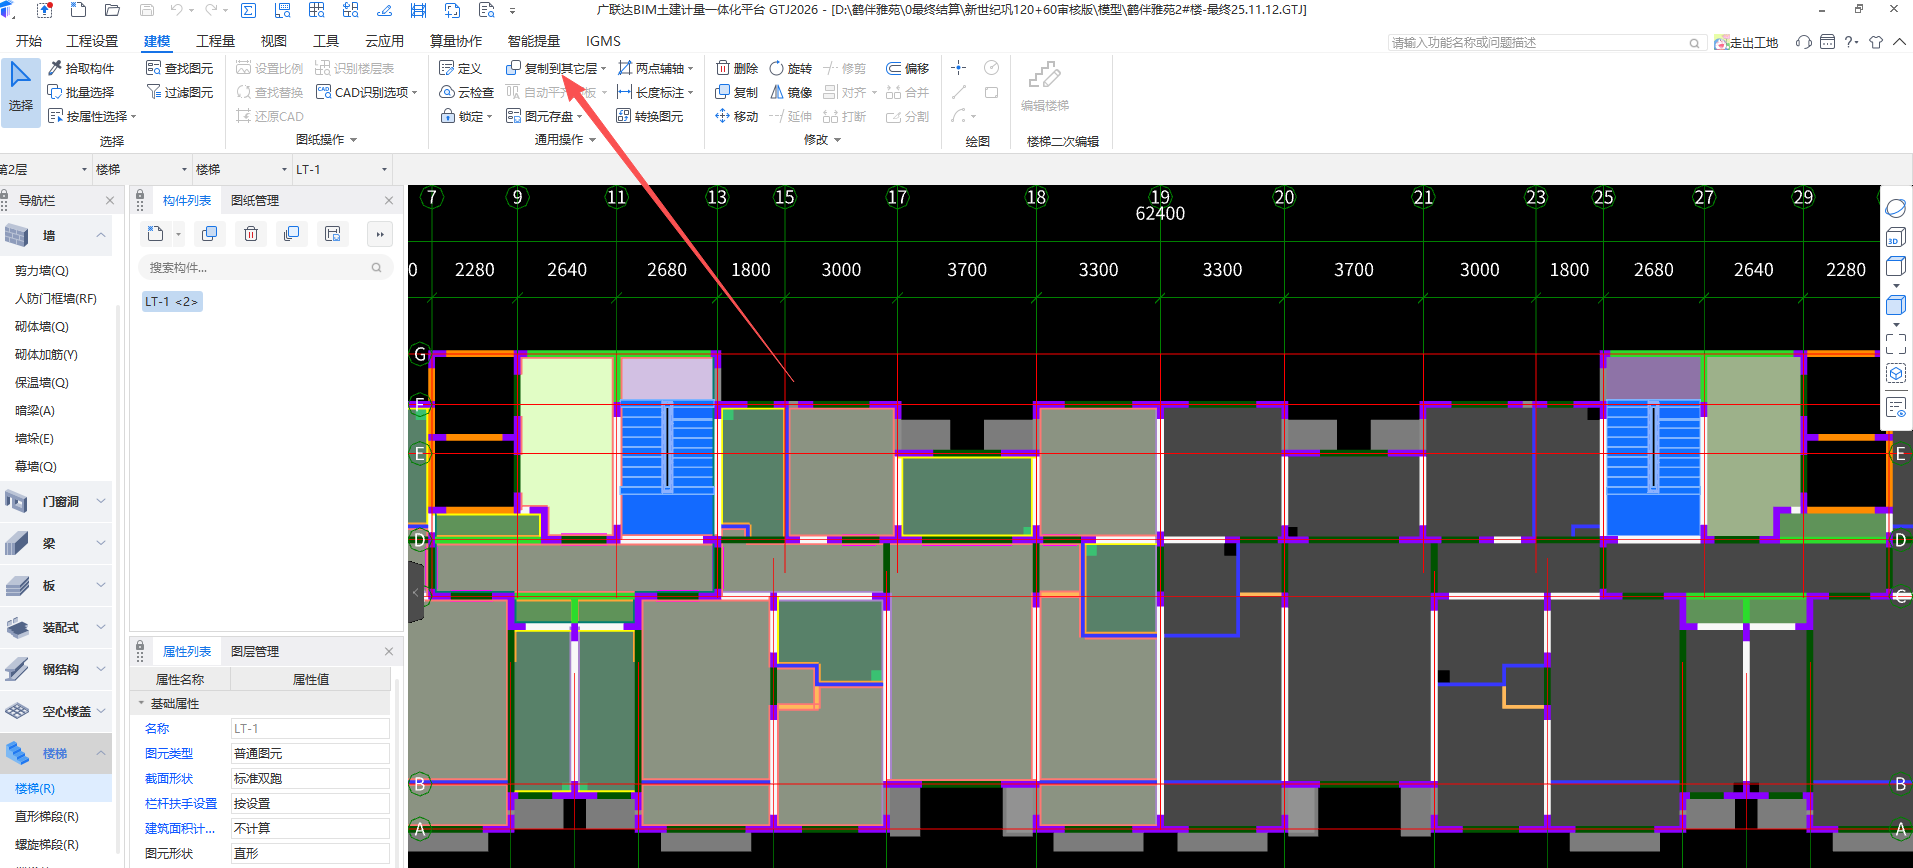This screenshot has width=1913, height=868.
Task: Click the customer service headset icon
Action: point(1803,42)
